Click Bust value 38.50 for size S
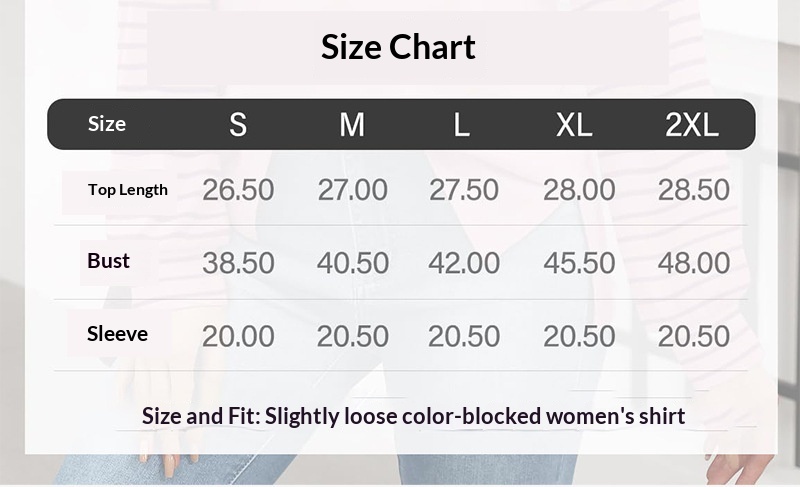 point(238,263)
